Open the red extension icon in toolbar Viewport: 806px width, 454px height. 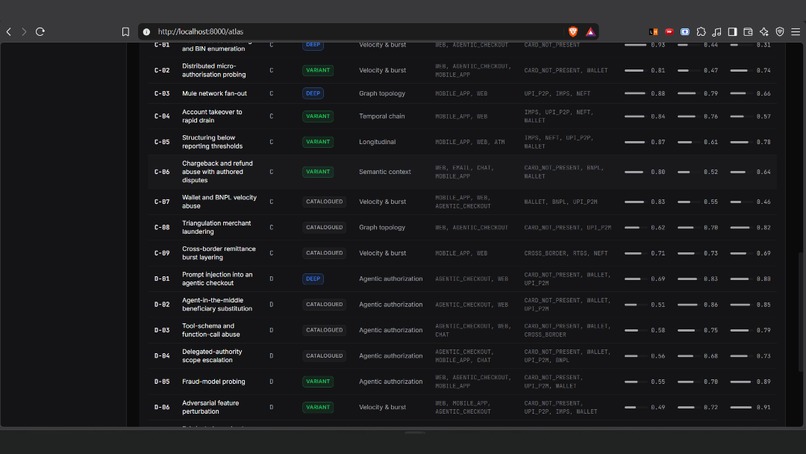tap(669, 32)
